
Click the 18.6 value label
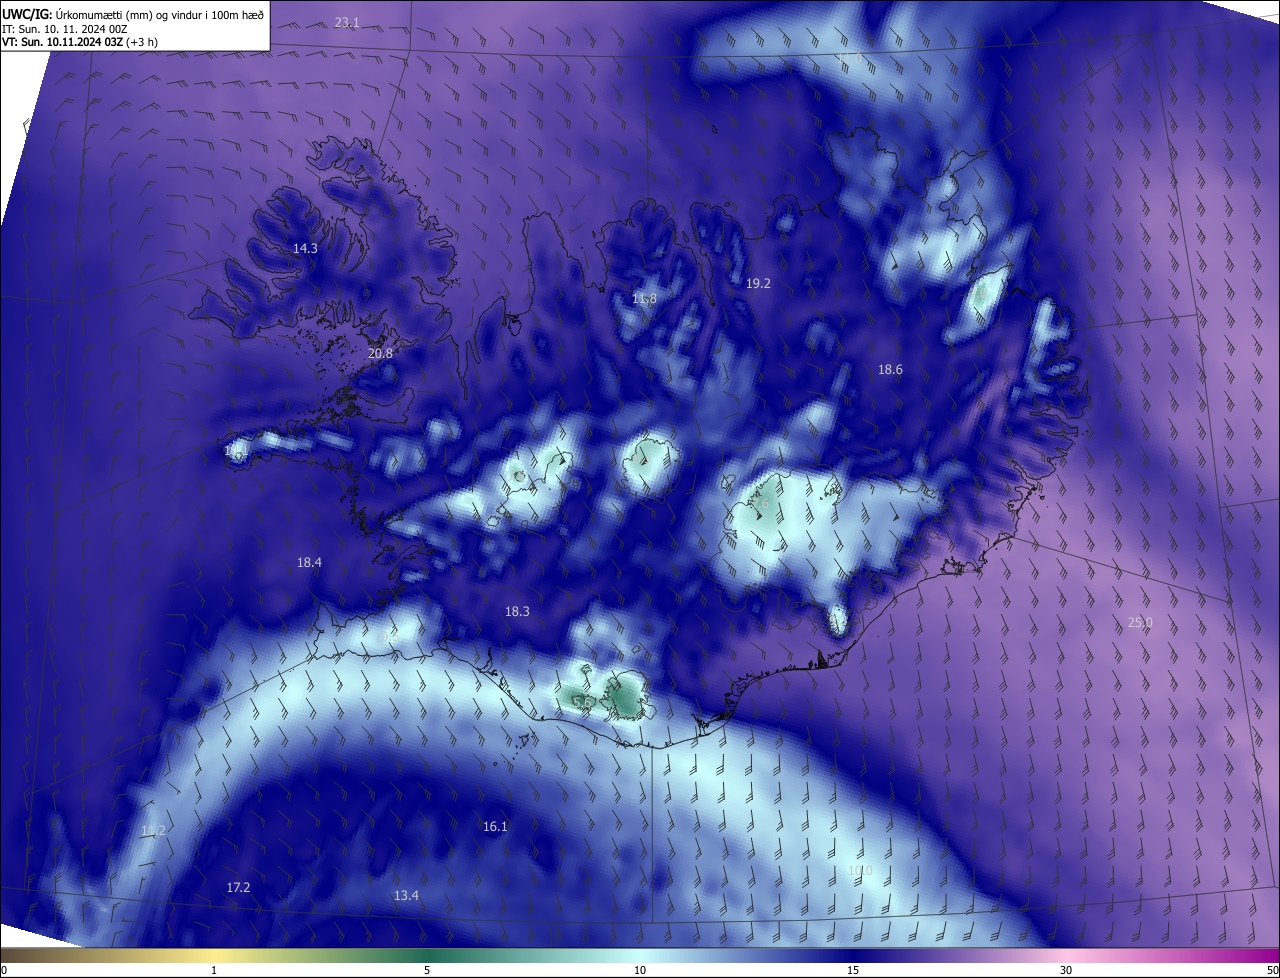pos(890,369)
